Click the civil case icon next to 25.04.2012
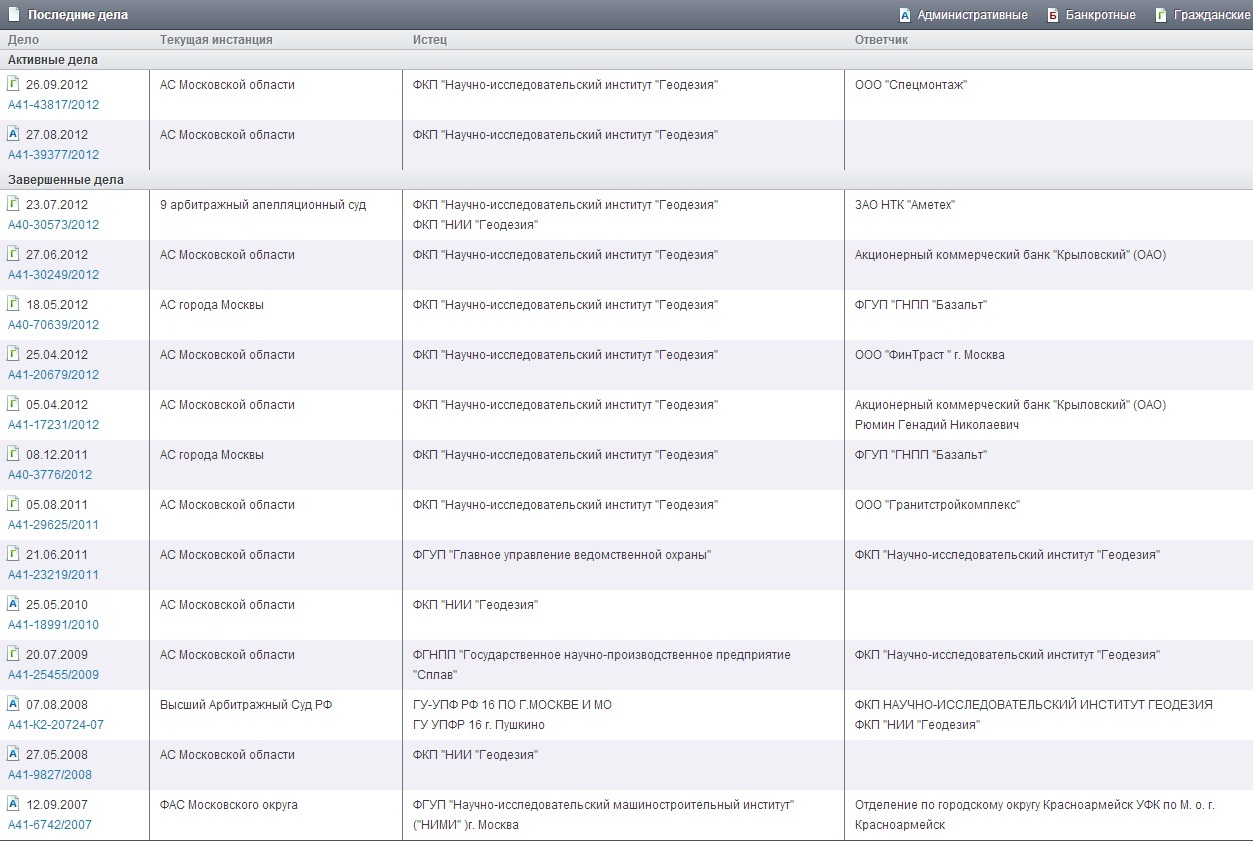1253x841 pixels. click(x=13, y=354)
